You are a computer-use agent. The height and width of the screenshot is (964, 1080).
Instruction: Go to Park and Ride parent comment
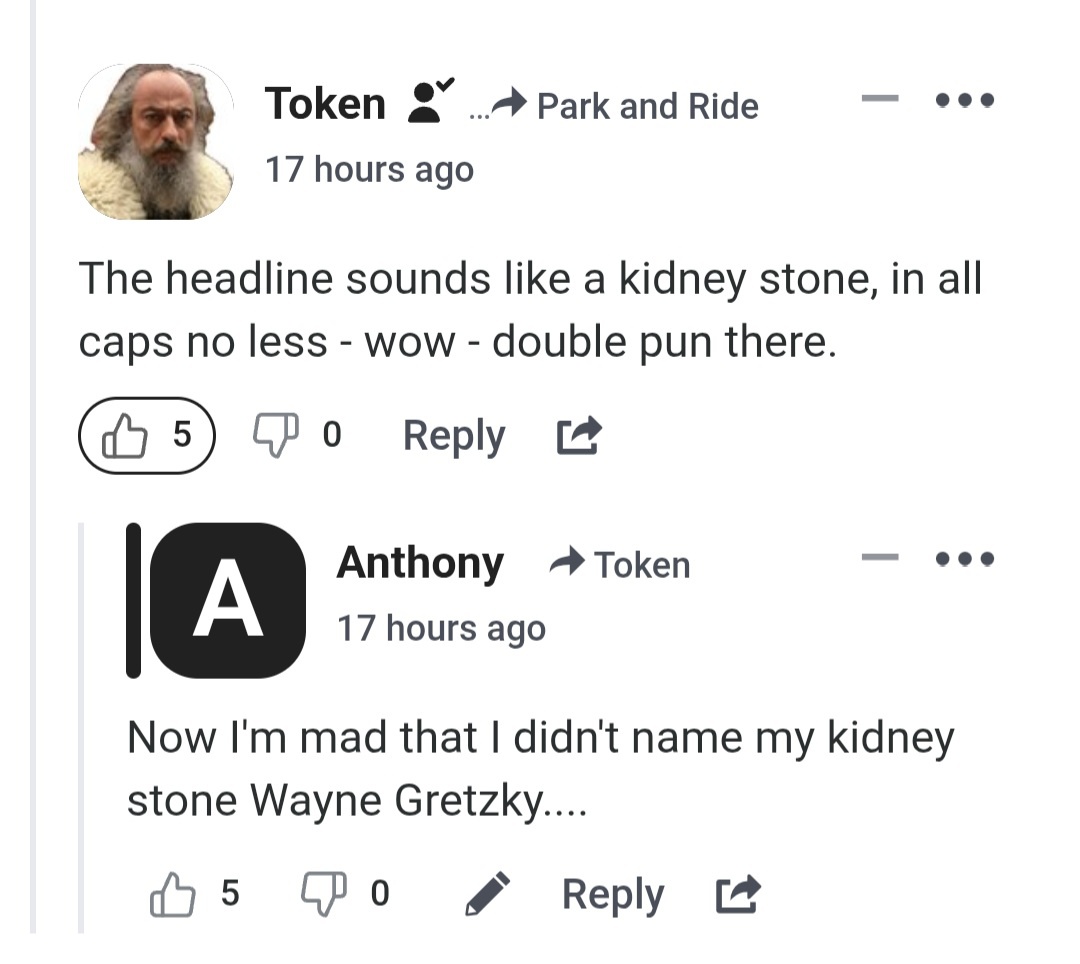646,106
